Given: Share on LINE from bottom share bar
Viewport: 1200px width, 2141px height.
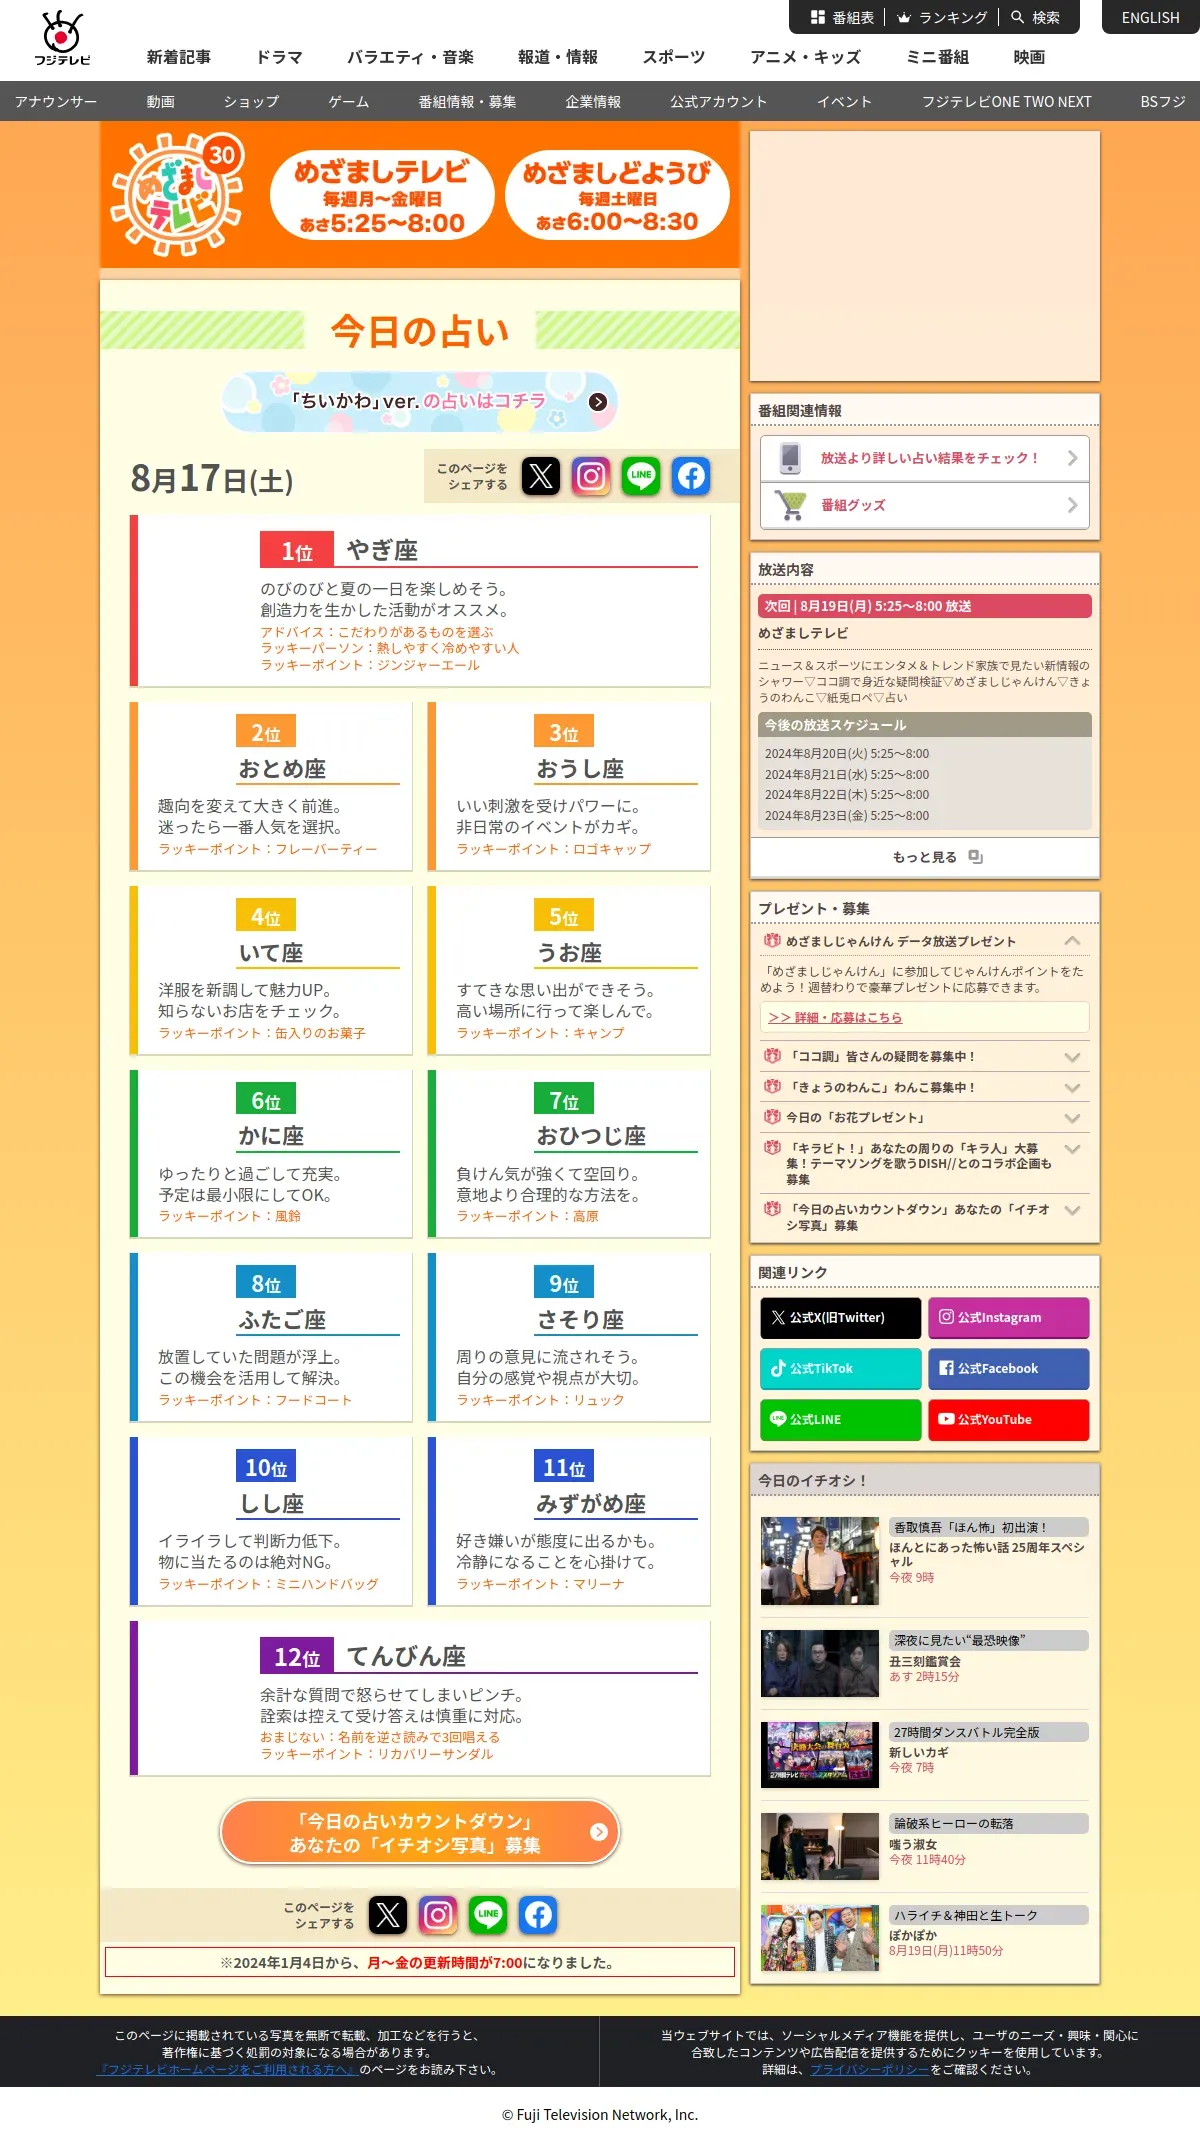Looking at the screenshot, I should 488,1915.
